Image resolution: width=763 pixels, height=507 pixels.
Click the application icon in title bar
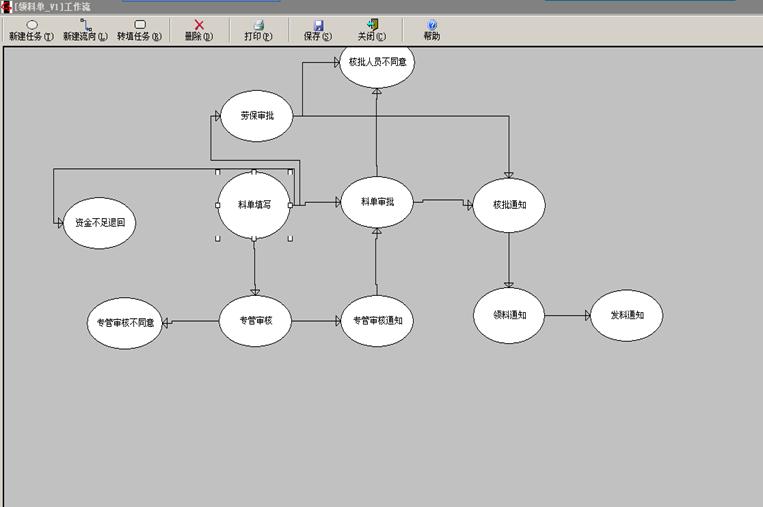7,6
